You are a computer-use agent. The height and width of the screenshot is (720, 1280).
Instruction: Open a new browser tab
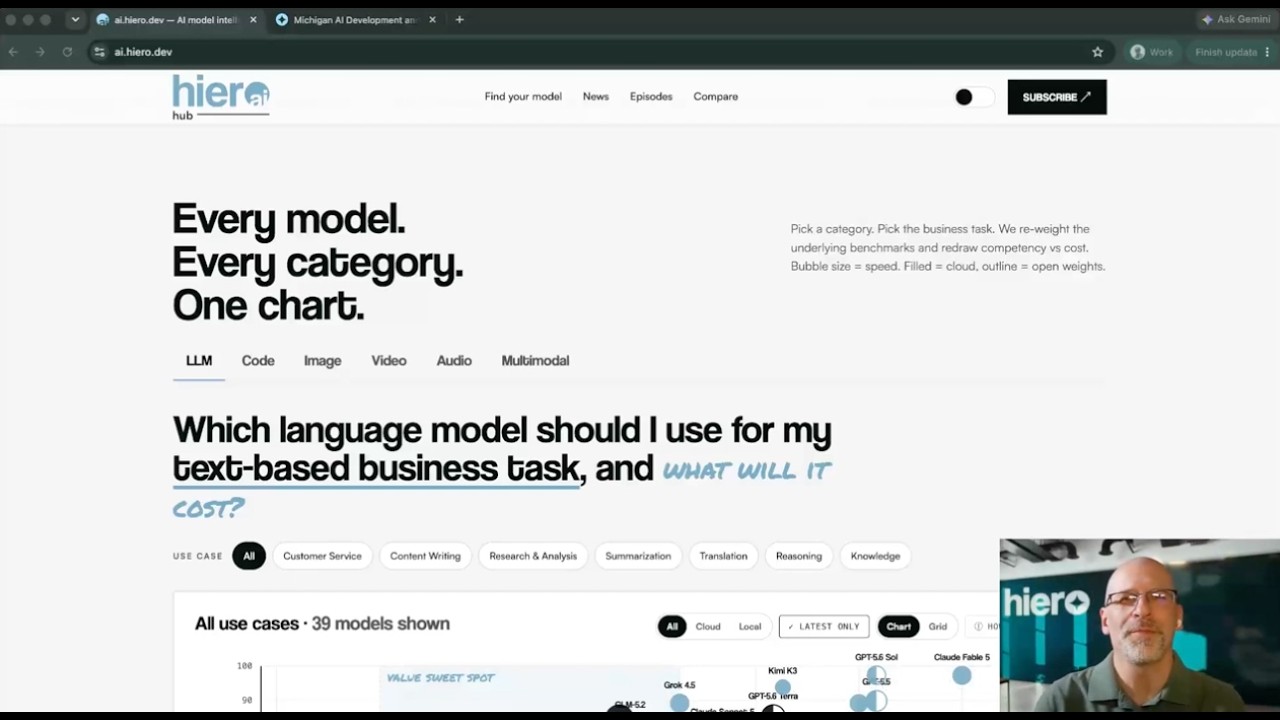pos(459,20)
